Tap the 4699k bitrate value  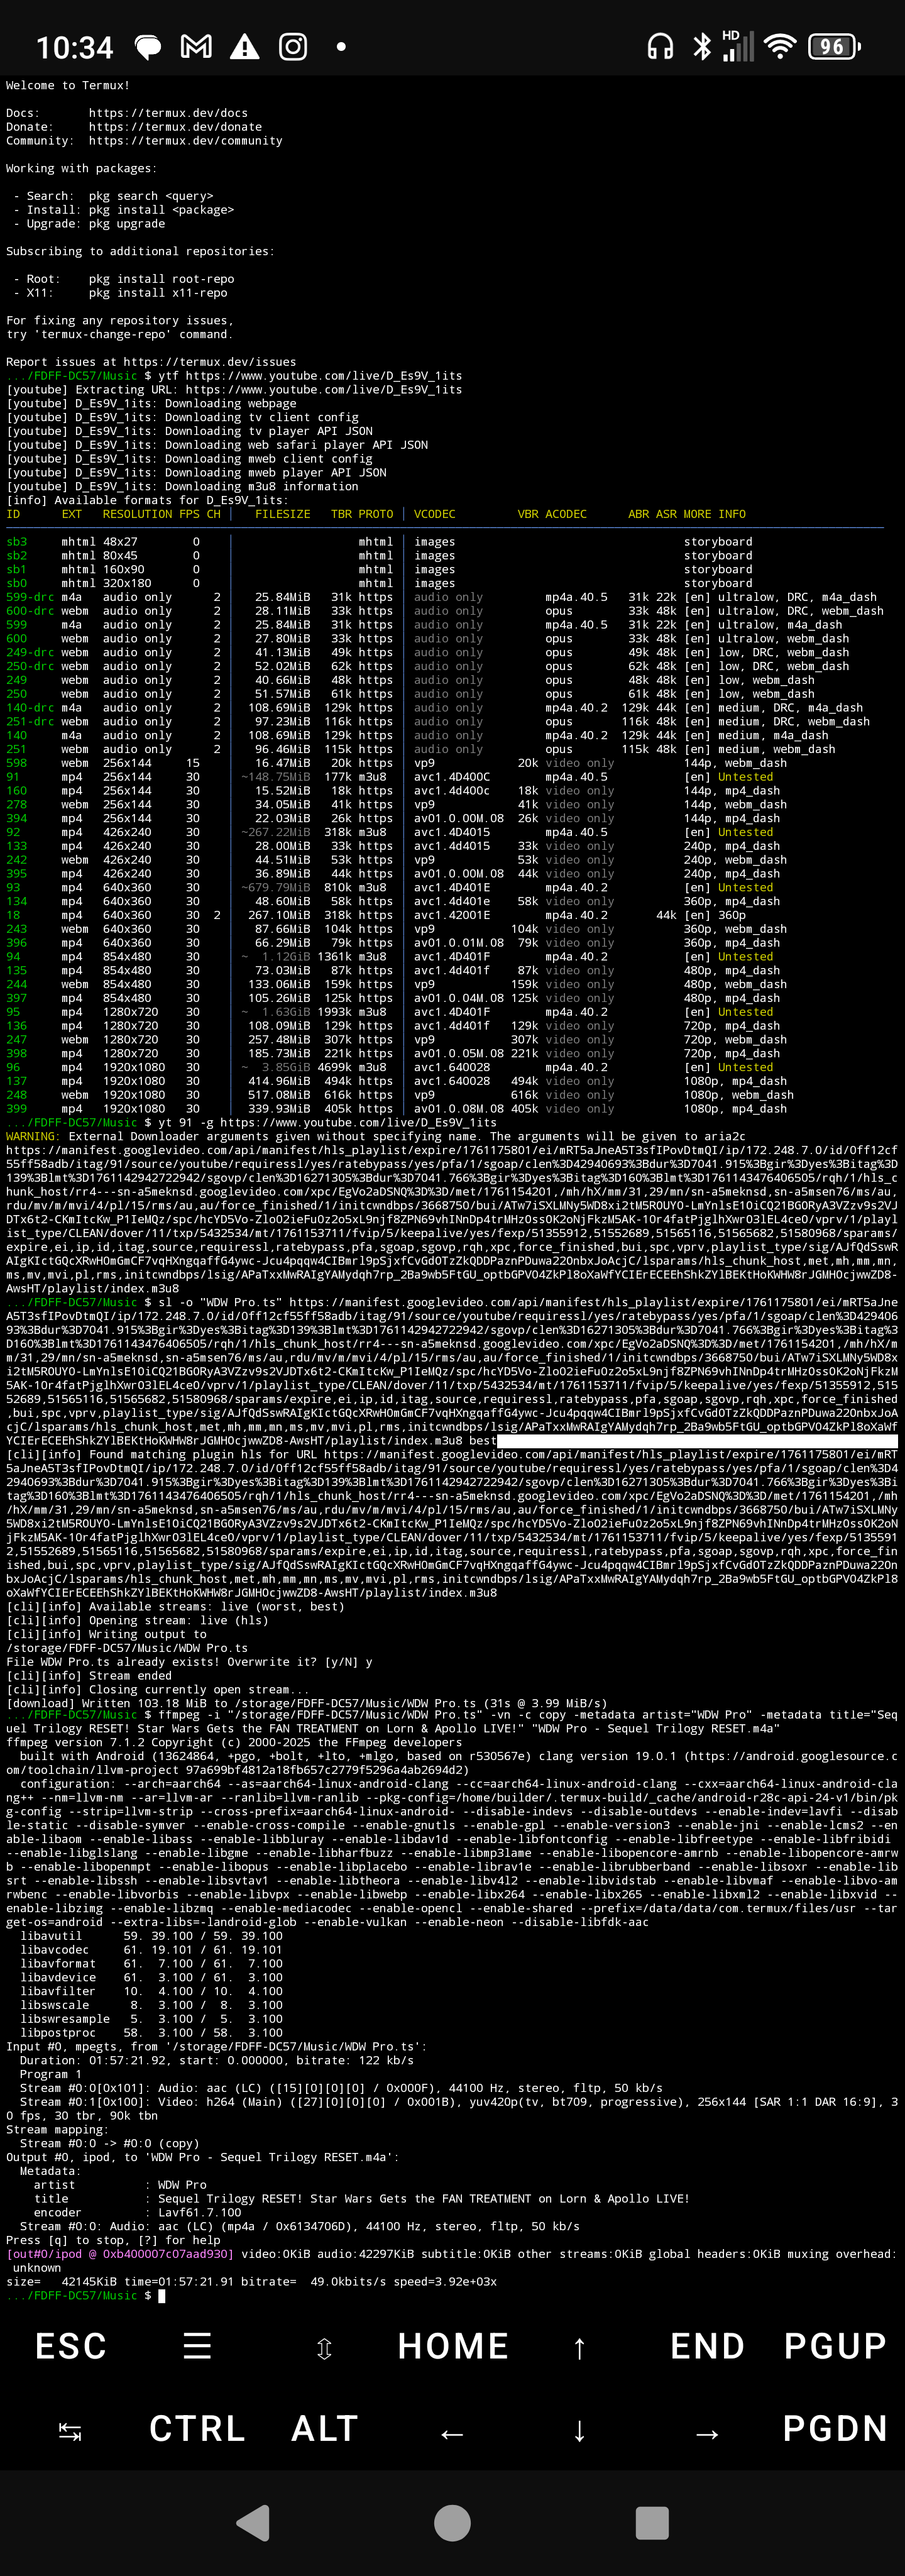point(335,1067)
